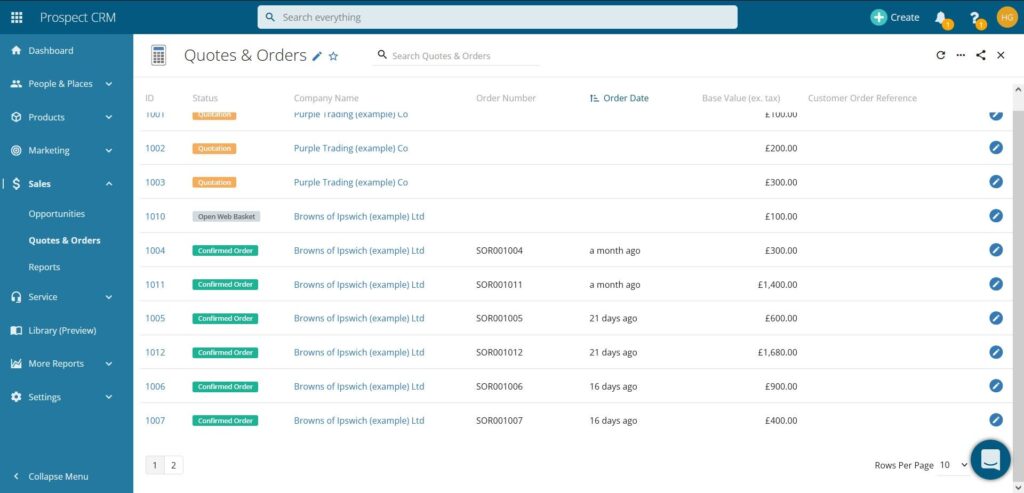Open the chat support bubble
This screenshot has height=493, width=1024.
pos(990,460)
